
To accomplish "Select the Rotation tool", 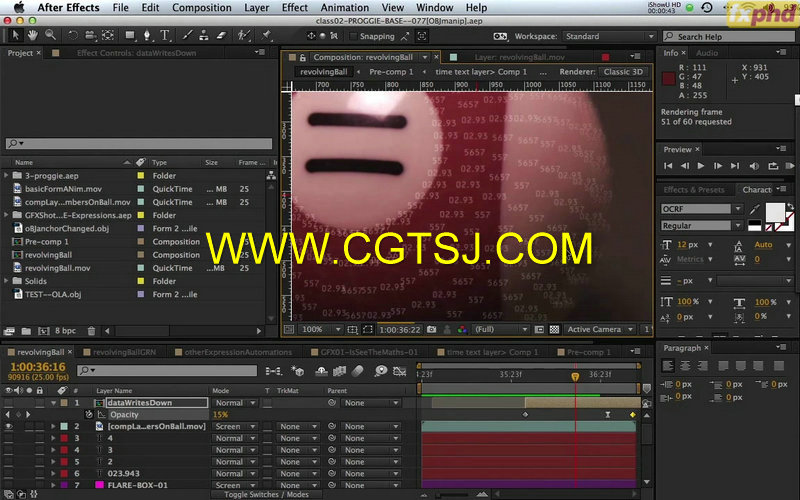I will pyautogui.click(x=73, y=36).
